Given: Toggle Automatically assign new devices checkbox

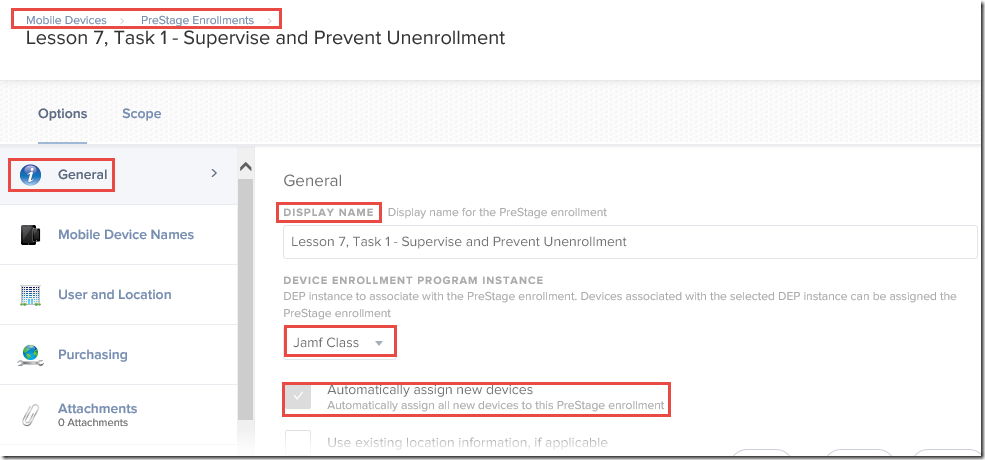Looking at the screenshot, I should [x=298, y=397].
